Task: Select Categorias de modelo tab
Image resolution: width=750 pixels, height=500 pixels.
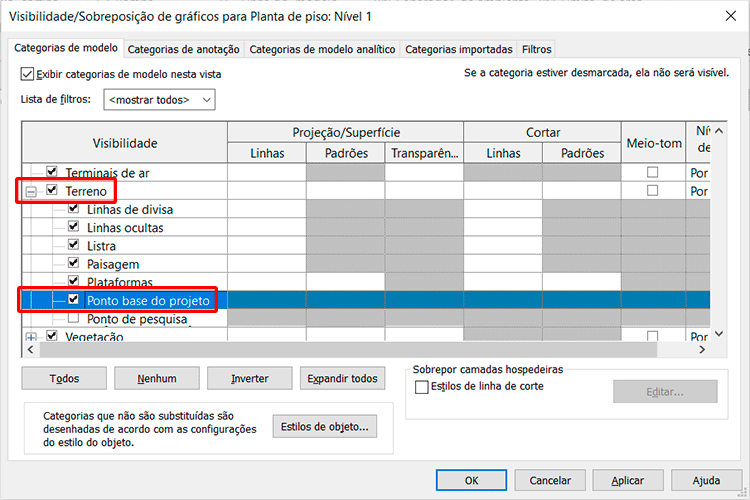Action: pyautogui.click(x=66, y=48)
